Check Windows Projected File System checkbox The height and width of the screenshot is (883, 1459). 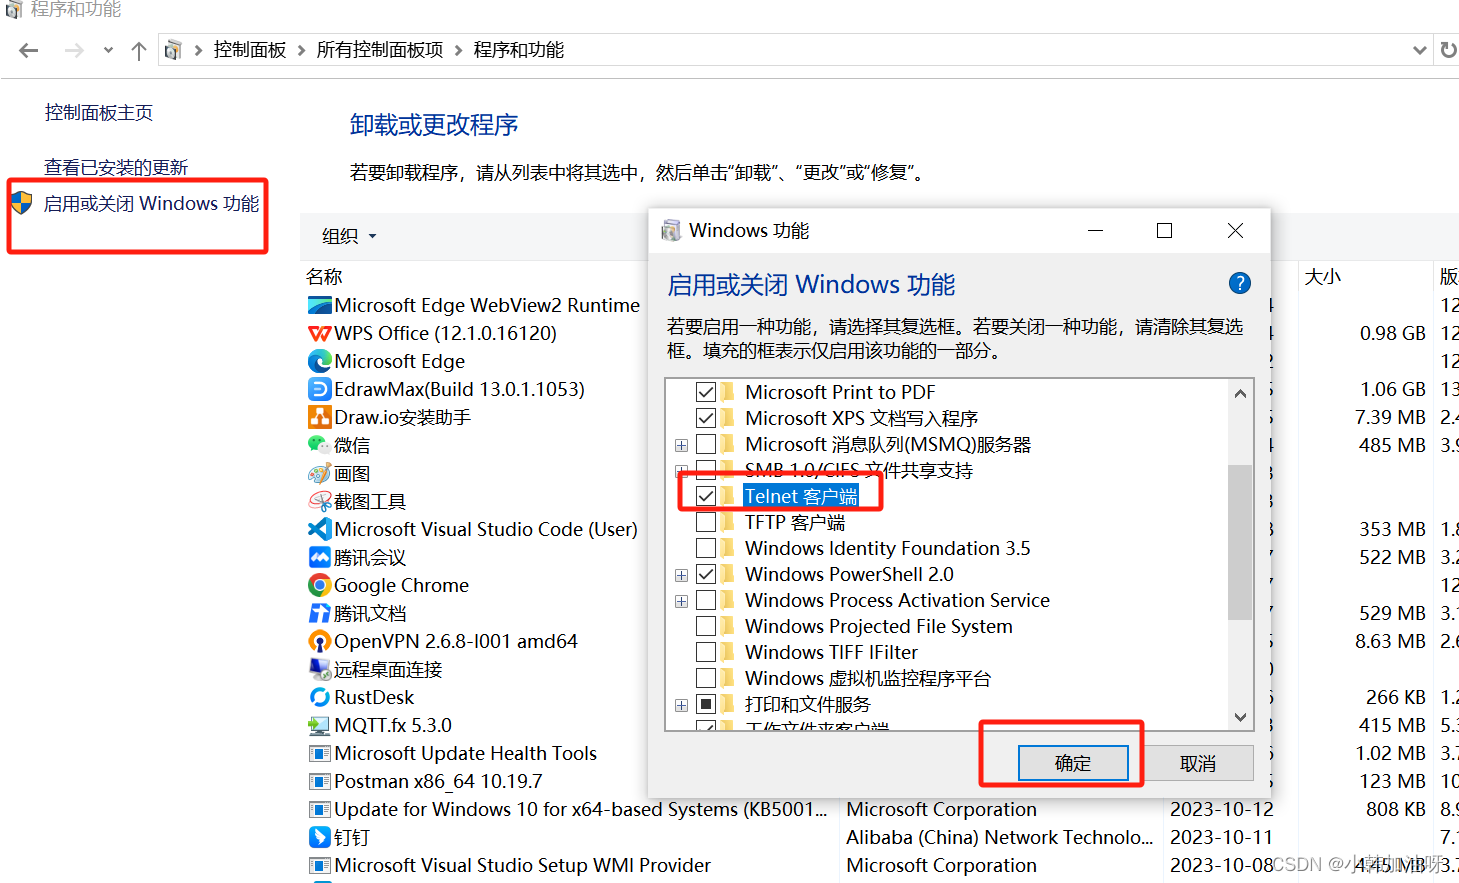(x=706, y=626)
